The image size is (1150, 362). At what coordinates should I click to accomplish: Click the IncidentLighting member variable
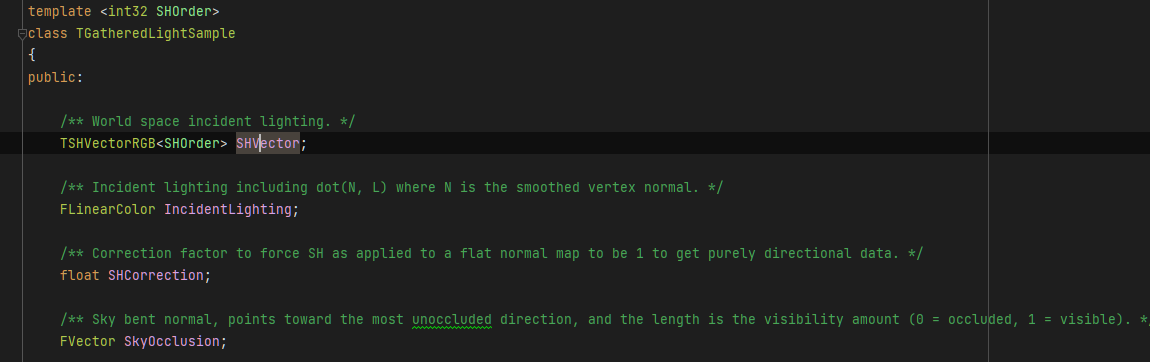coord(228,210)
